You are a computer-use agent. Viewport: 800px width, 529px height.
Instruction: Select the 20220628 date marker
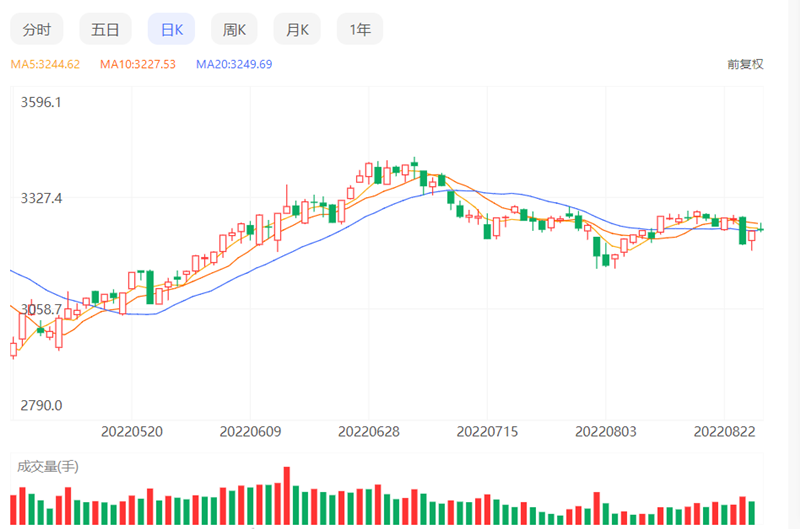pyautogui.click(x=369, y=432)
